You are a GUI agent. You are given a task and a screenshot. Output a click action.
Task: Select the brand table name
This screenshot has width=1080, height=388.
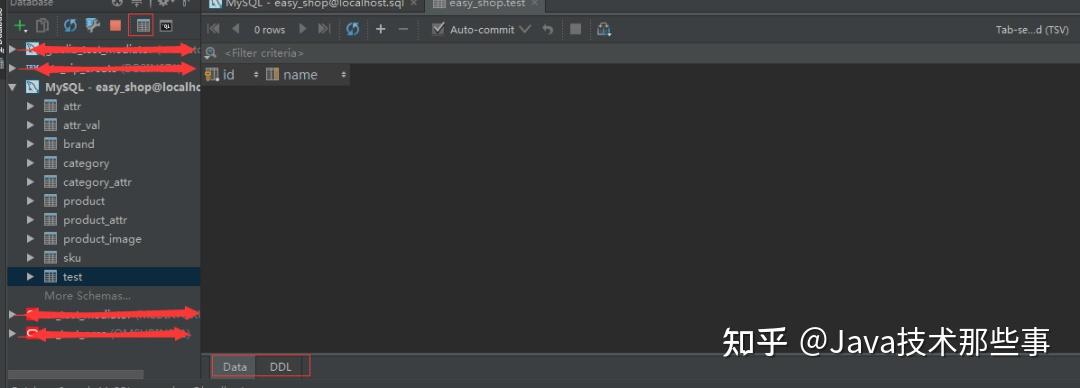coord(79,144)
